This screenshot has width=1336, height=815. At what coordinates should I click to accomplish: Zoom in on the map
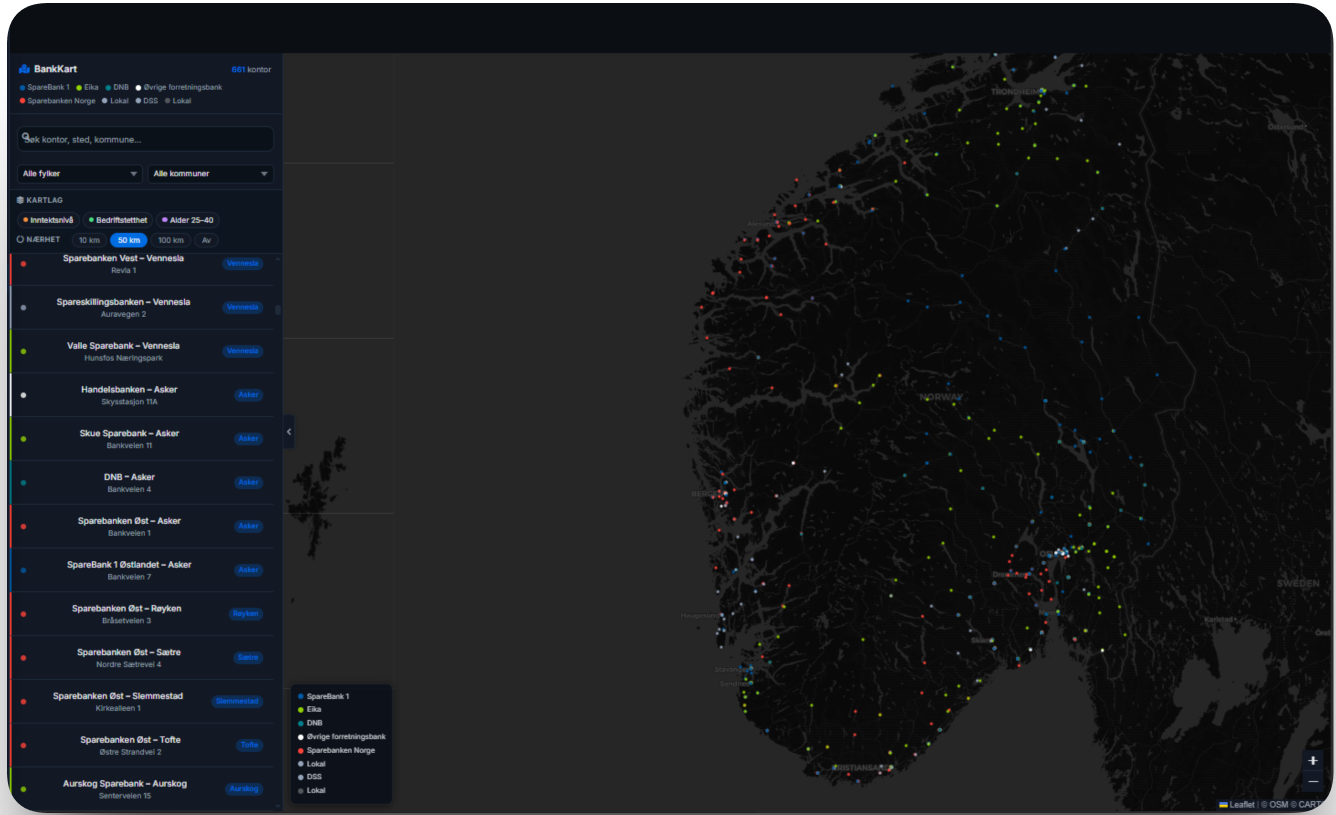pos(1313,761)
